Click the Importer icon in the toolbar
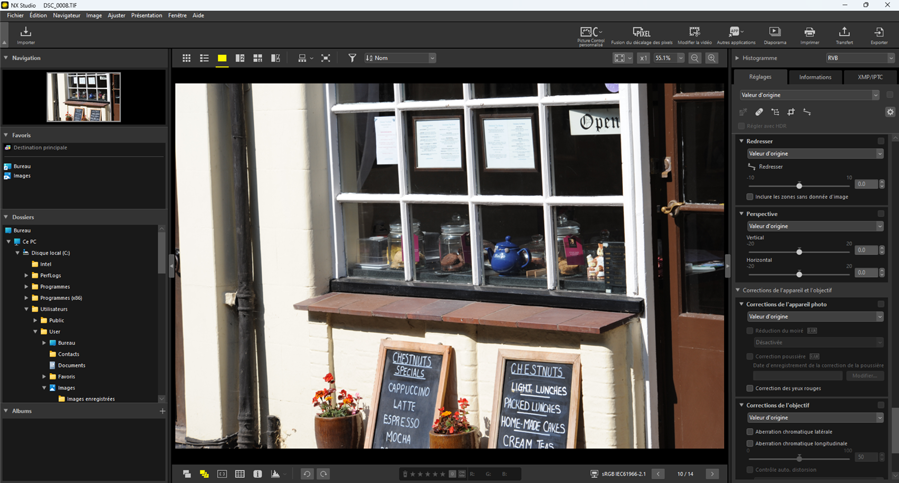 tap(26, 35)
